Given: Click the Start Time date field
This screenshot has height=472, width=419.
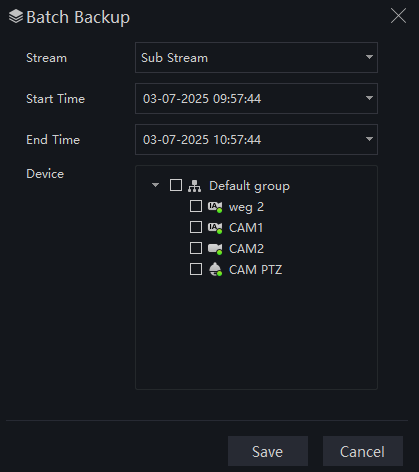Looking at the screenshot, I should [256, 98].
